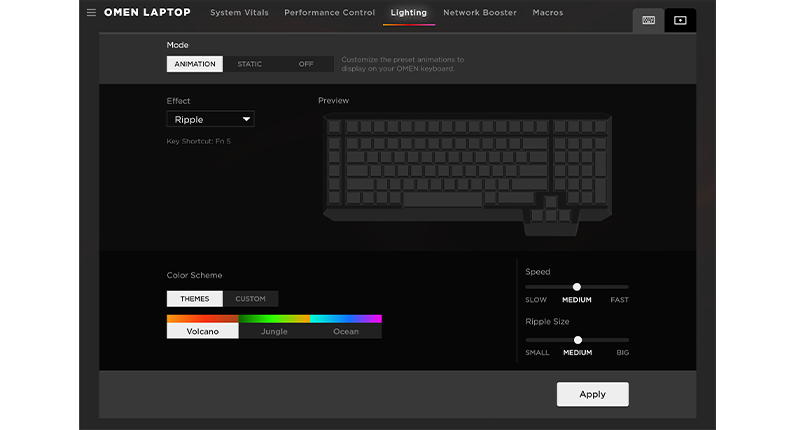Open the Macros tab

(548, 13)
